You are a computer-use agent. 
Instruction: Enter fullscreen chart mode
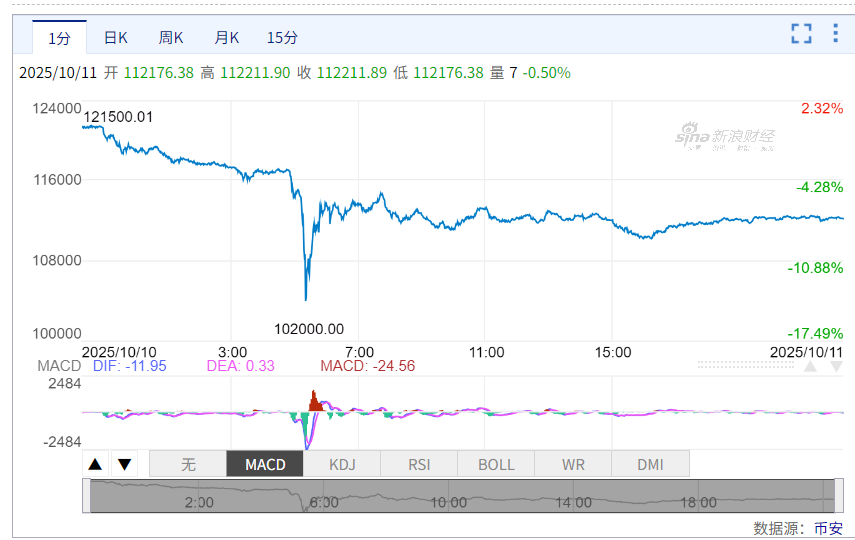(x=801, y=34)
